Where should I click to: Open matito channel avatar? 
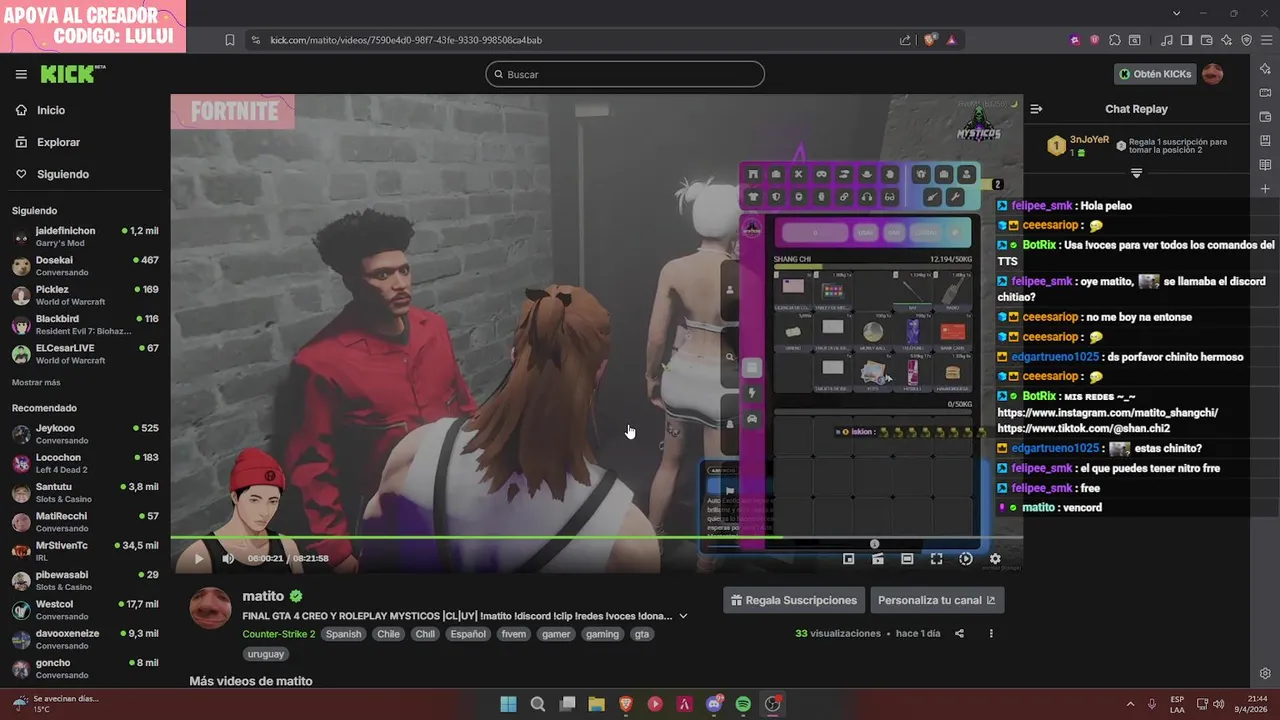coord(210,608)
